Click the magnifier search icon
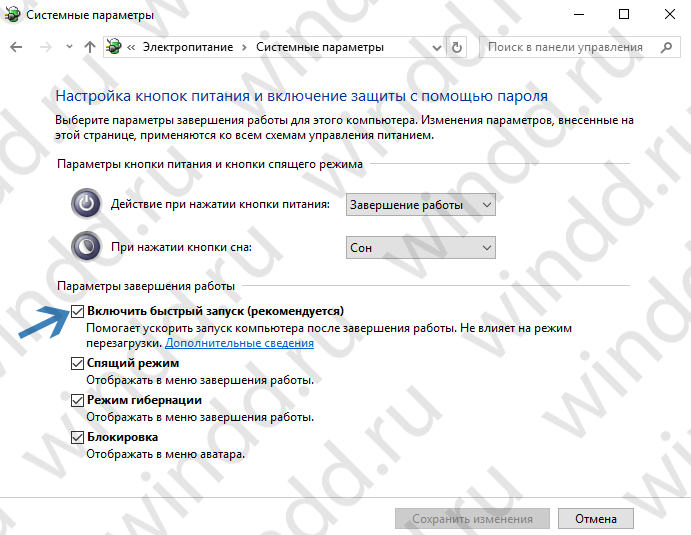 point(667,47)
